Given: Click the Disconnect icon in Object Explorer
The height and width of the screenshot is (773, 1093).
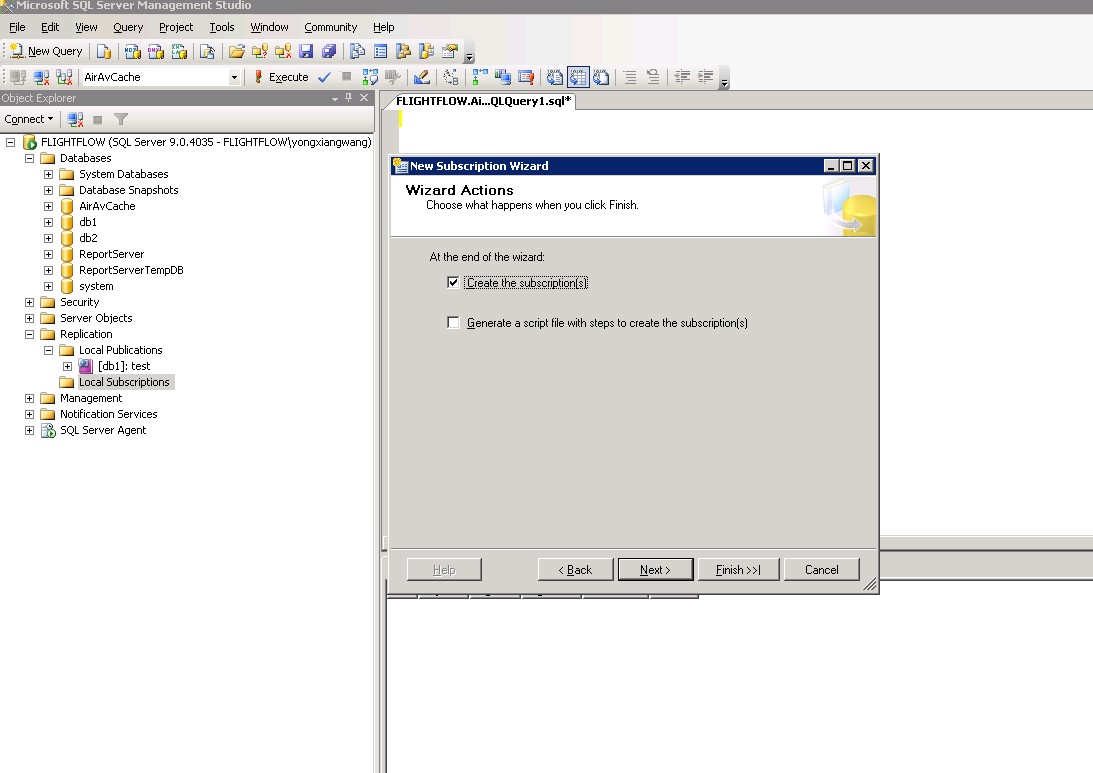Looking at the screenshot, I should click(76, 119).
